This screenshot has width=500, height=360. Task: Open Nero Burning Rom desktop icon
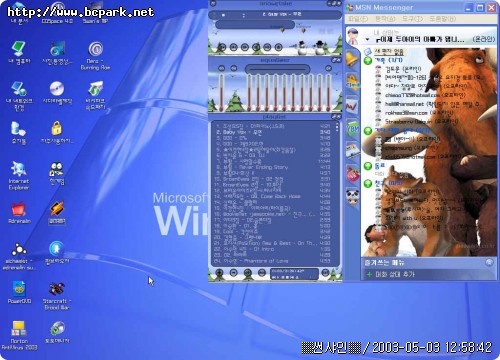(x=95, y=56)
